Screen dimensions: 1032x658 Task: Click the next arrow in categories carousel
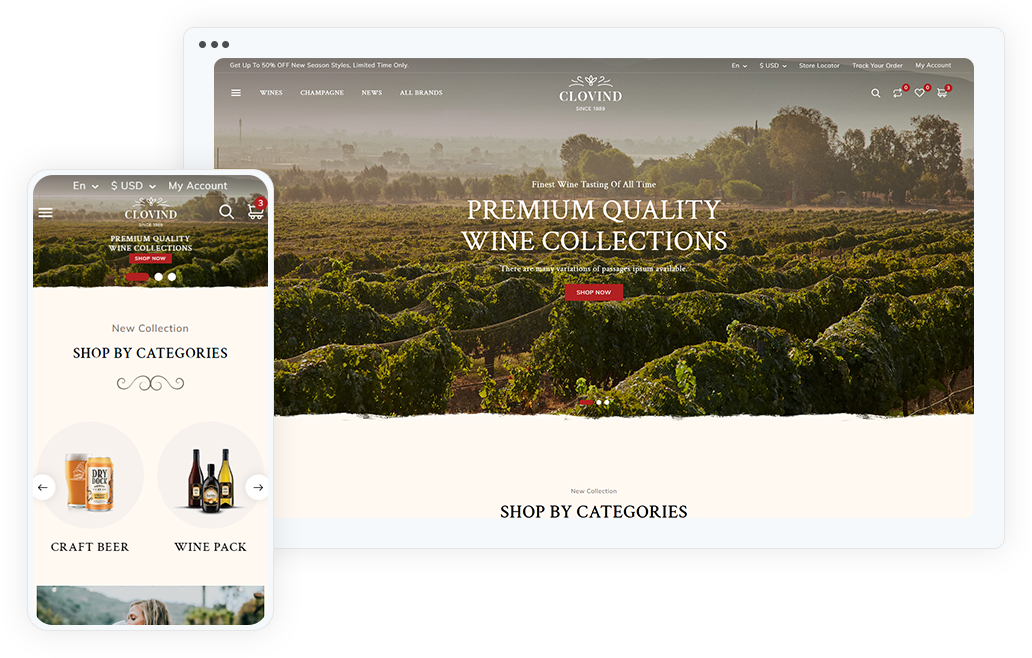258,488
